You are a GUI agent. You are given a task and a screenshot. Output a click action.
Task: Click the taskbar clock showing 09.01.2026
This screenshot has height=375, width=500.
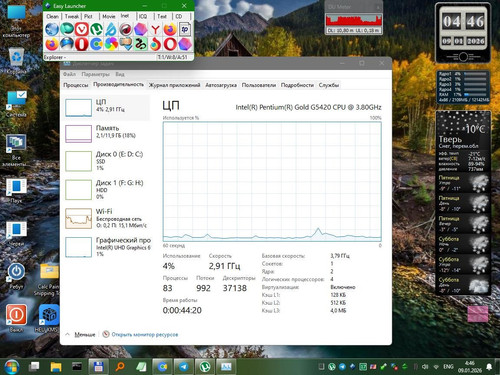click(x=470, y=367)
